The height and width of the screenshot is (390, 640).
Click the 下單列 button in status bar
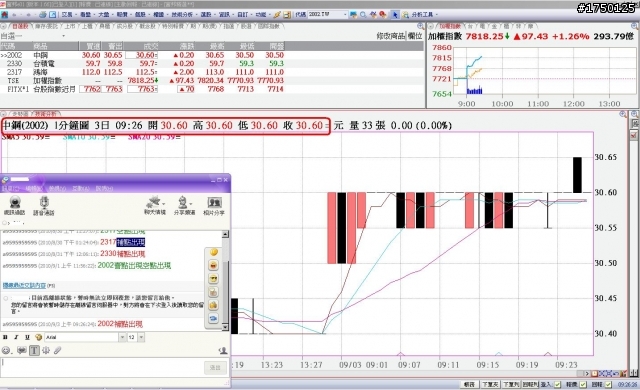point(511,385)
